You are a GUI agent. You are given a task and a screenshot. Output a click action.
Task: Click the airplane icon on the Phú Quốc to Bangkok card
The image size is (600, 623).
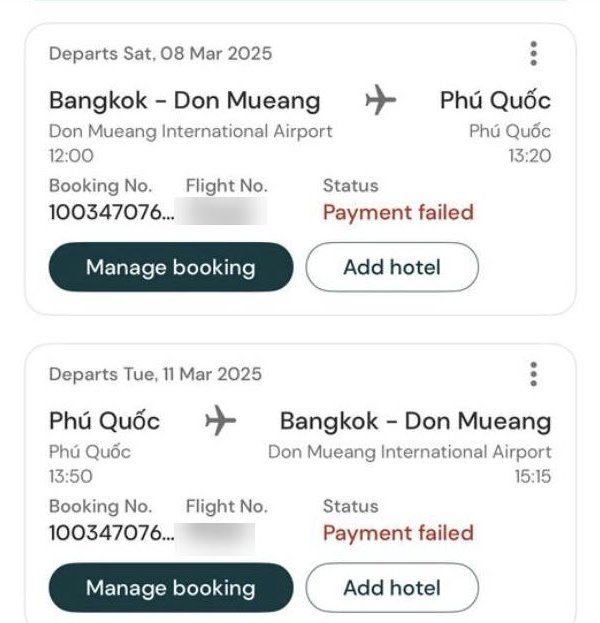click(x=220, y=421)
